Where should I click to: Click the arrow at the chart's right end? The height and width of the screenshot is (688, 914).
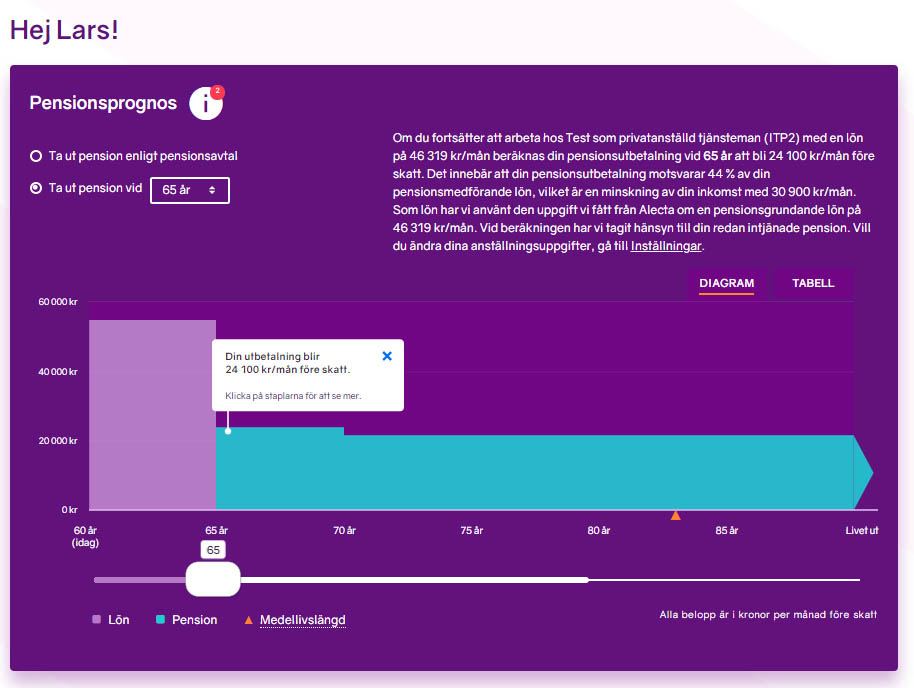(x=864, y=472)
